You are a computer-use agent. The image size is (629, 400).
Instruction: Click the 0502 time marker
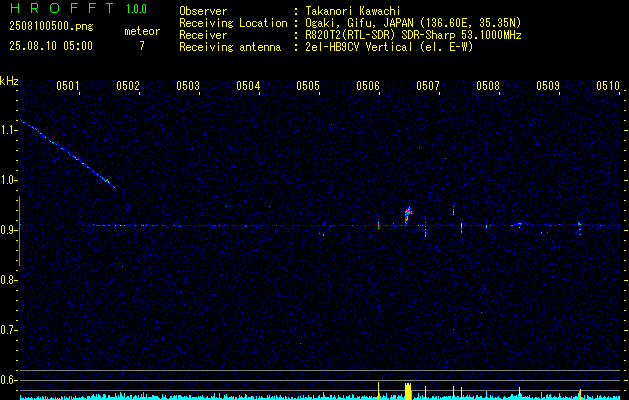[128, 86]
